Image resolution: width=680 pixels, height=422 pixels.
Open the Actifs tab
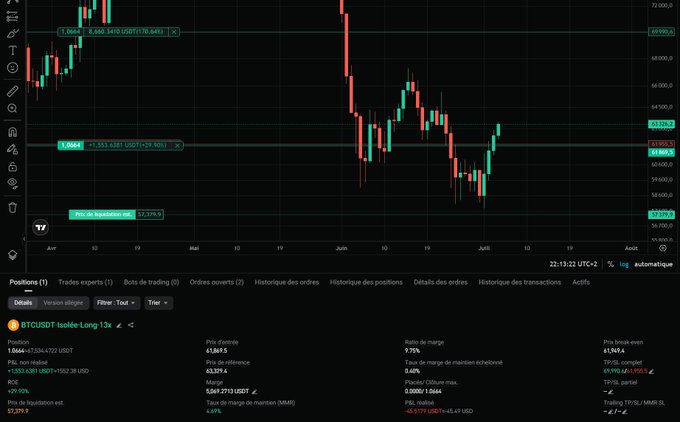(x=581, y=282)
